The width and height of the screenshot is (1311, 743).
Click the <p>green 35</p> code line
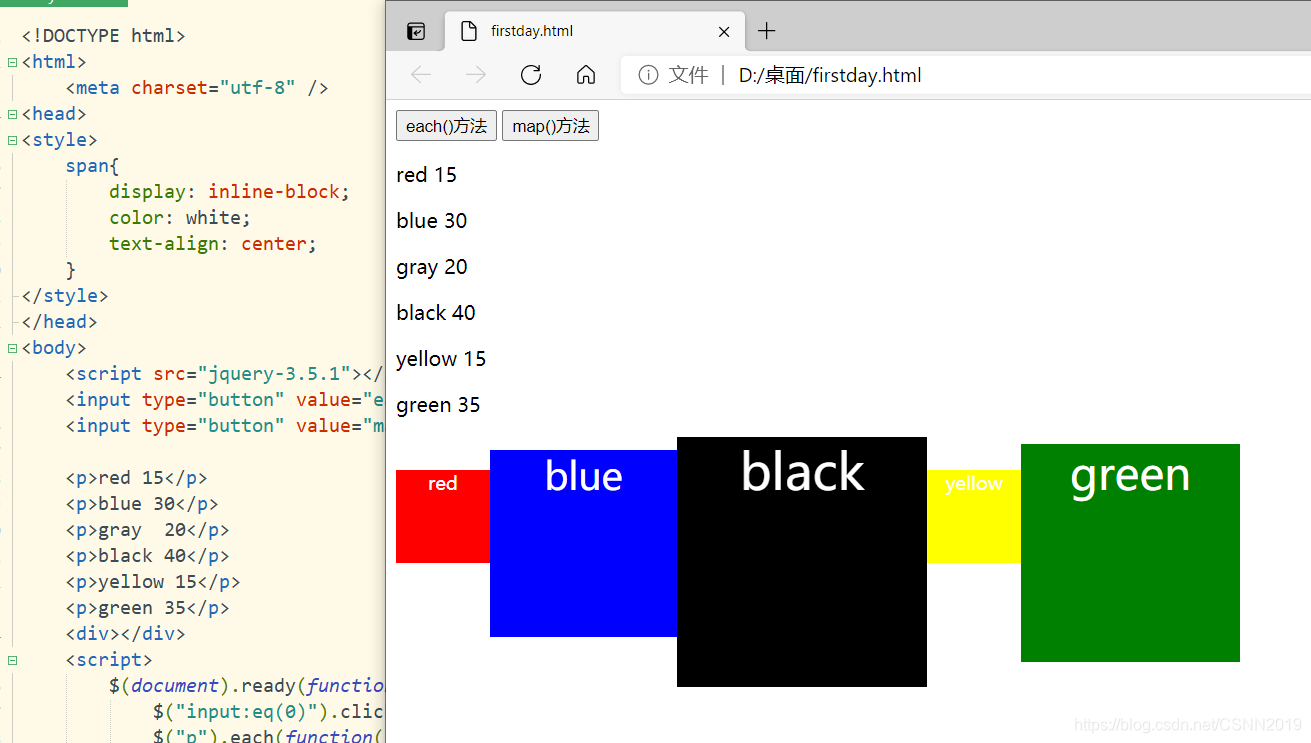(148, 608)
